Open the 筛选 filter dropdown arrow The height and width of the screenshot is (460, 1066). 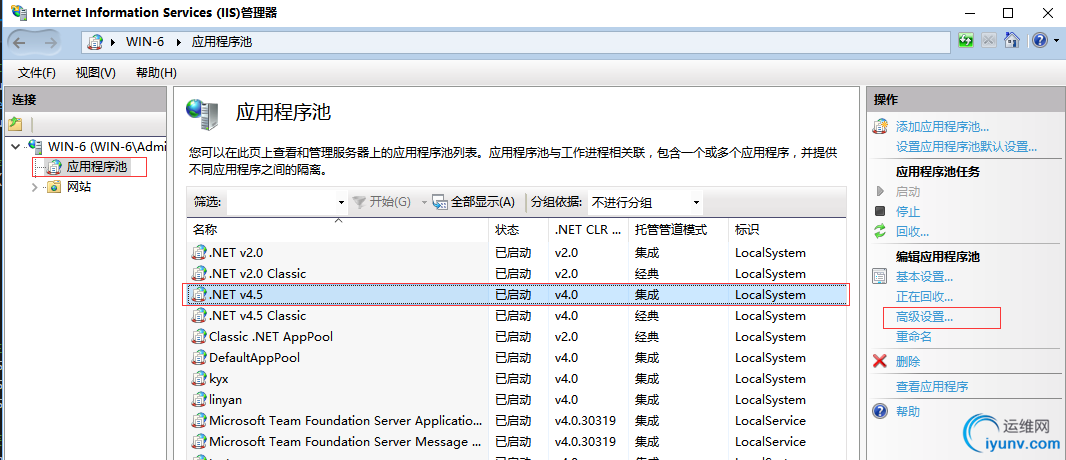point(341,202)
